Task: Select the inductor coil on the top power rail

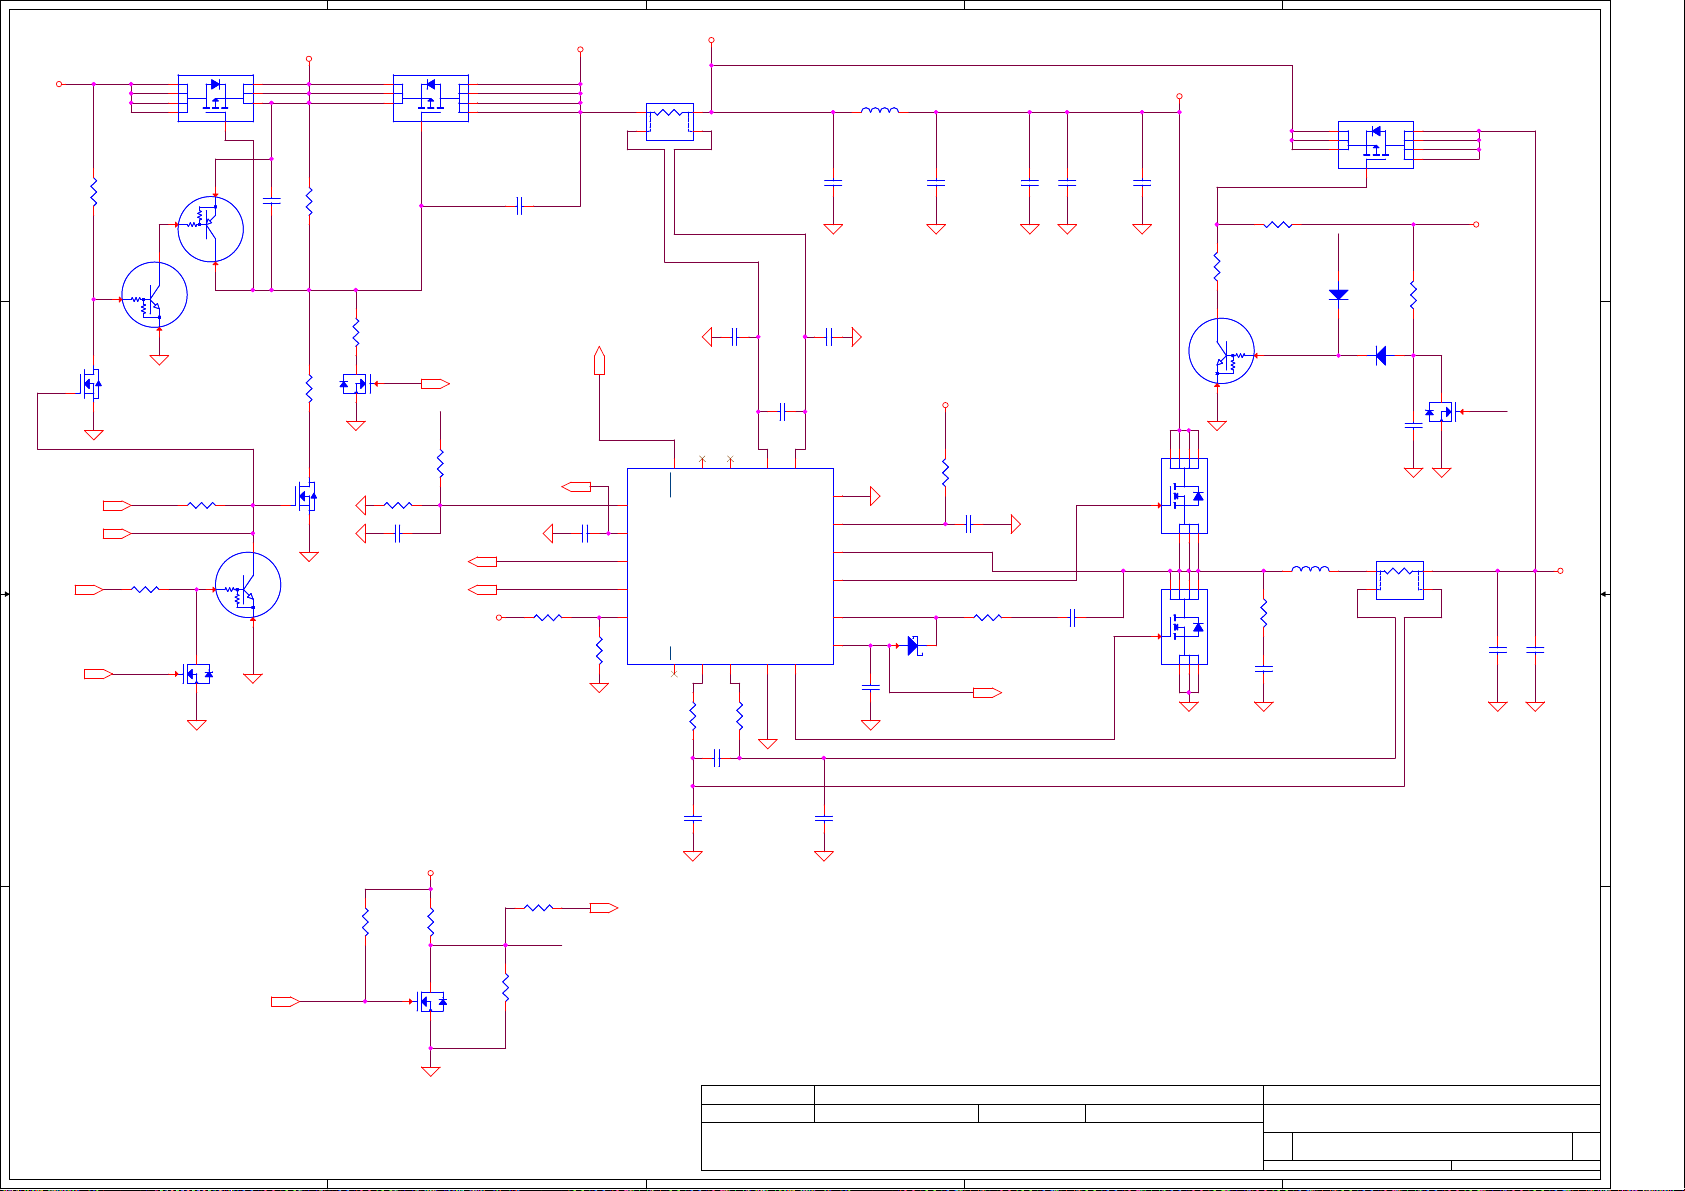Action: pos(880,110)
